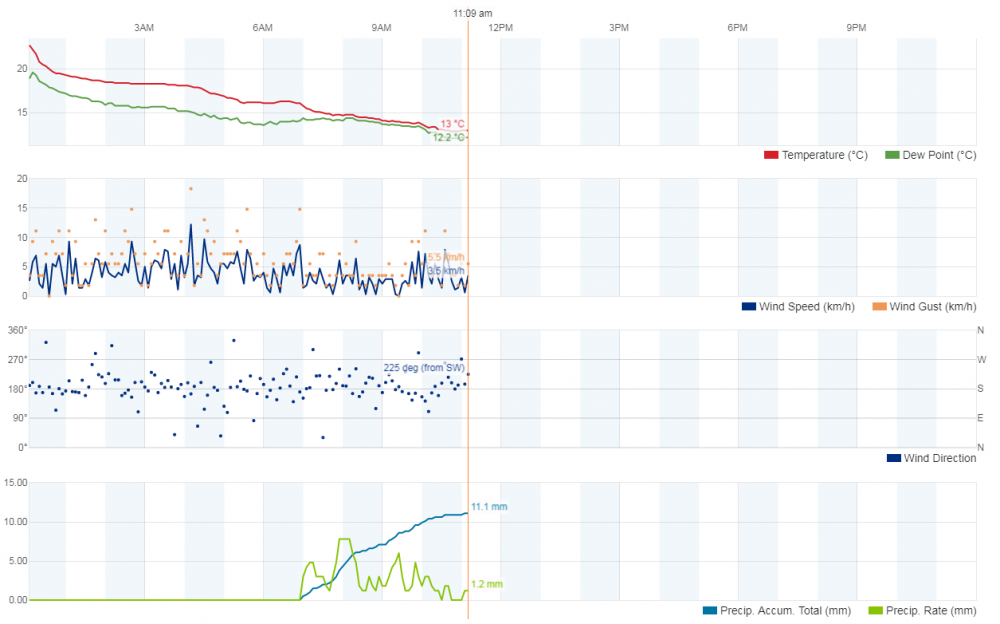Click the green Dew Point legend swatch
The width and height of the screenshot is (1000, 624).
coord(892,155)
